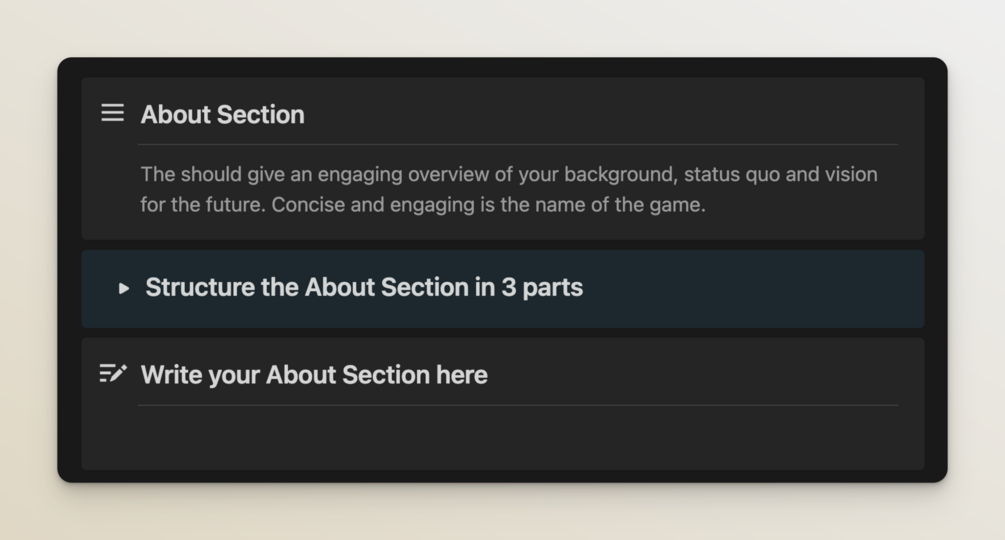Viewport: 1005px width, 540px height.
Task: Click the "Structure the About Section in 3 parts" heading
Action: pos(363,288)
